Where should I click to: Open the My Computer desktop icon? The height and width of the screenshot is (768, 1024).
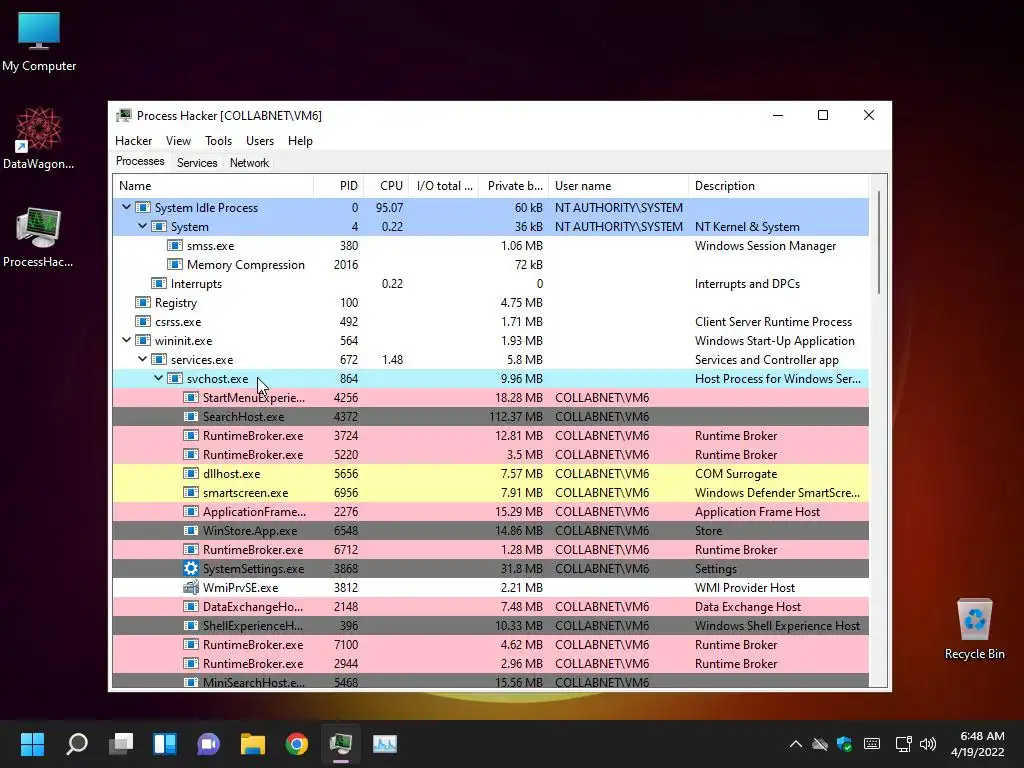pyautogui.click(x=39, y=42)
